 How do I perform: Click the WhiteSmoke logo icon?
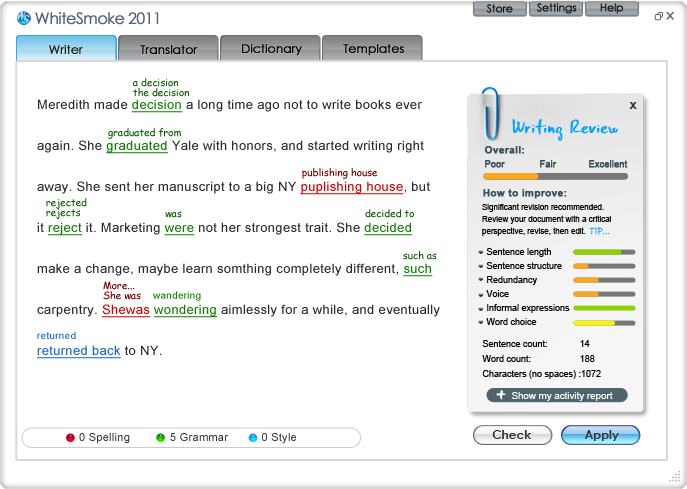click(x=24, y=18)
